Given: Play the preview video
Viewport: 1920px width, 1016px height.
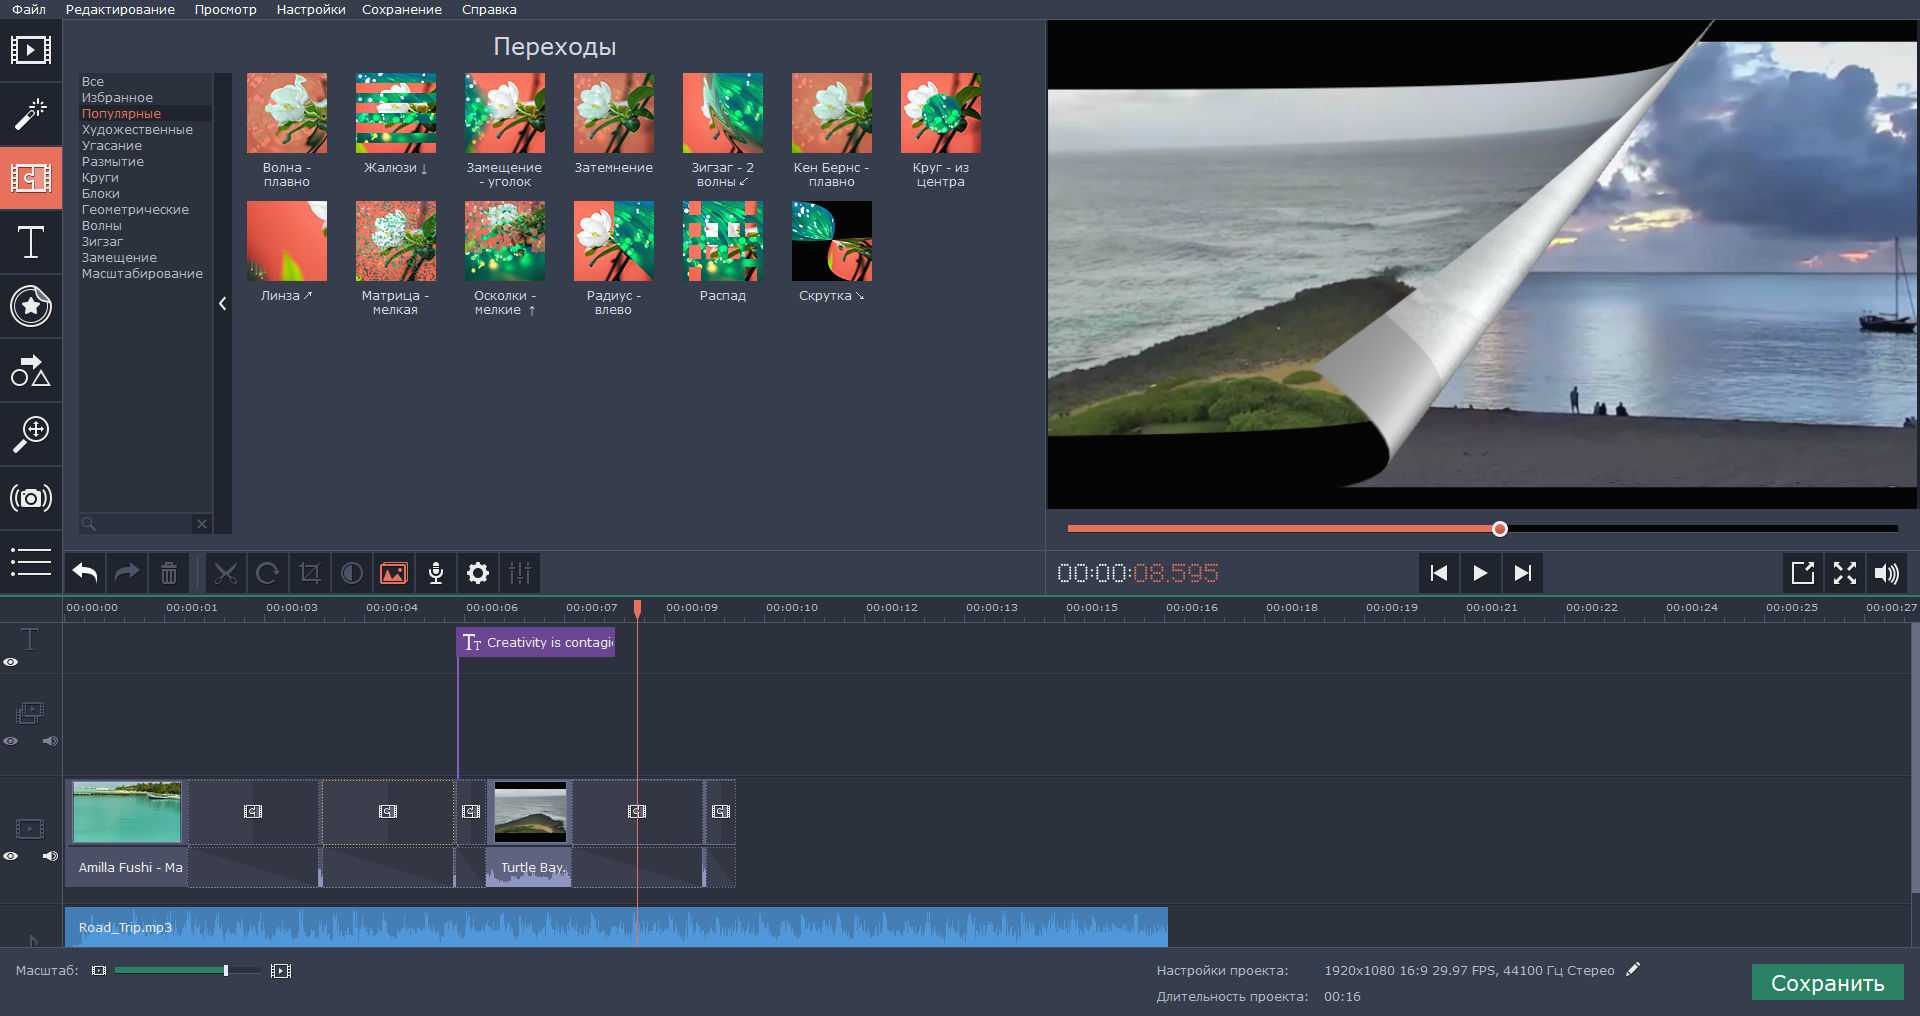Looking at the screenshot, I should 1480,573.
